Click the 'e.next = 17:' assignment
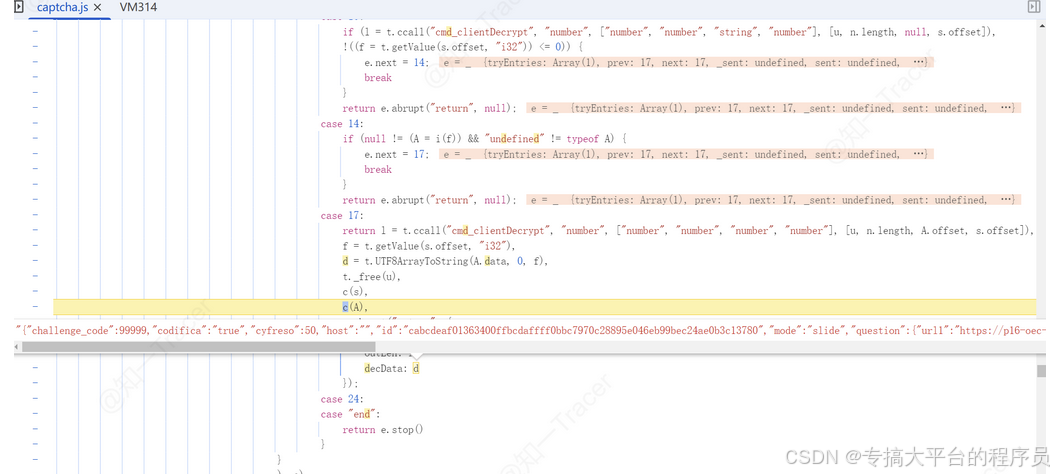Screen dimensions: 1054x474 [x=397, y=154]
